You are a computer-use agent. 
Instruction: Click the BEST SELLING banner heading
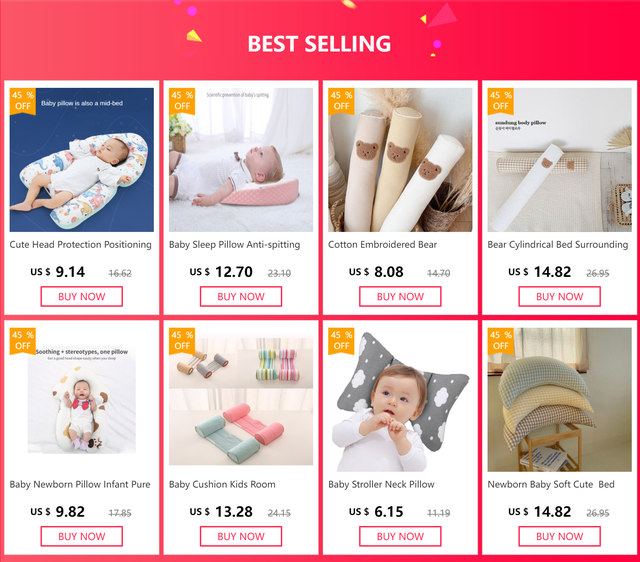[x=319, y=44]
